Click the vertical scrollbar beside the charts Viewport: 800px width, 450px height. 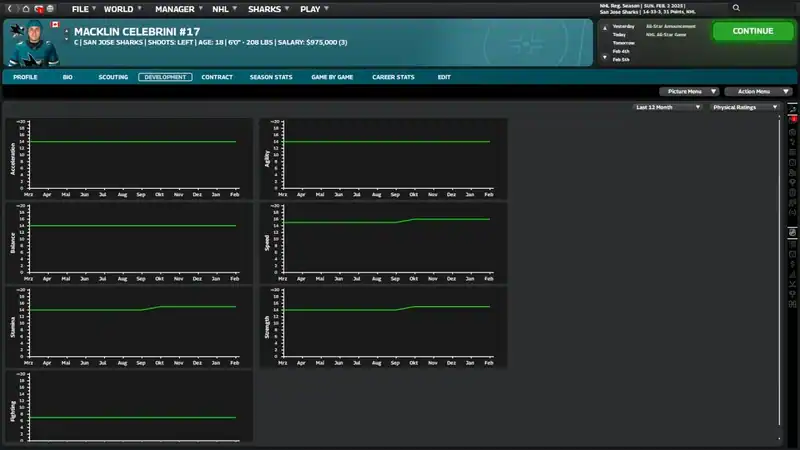pyautogui.click(x=779, y=270)
